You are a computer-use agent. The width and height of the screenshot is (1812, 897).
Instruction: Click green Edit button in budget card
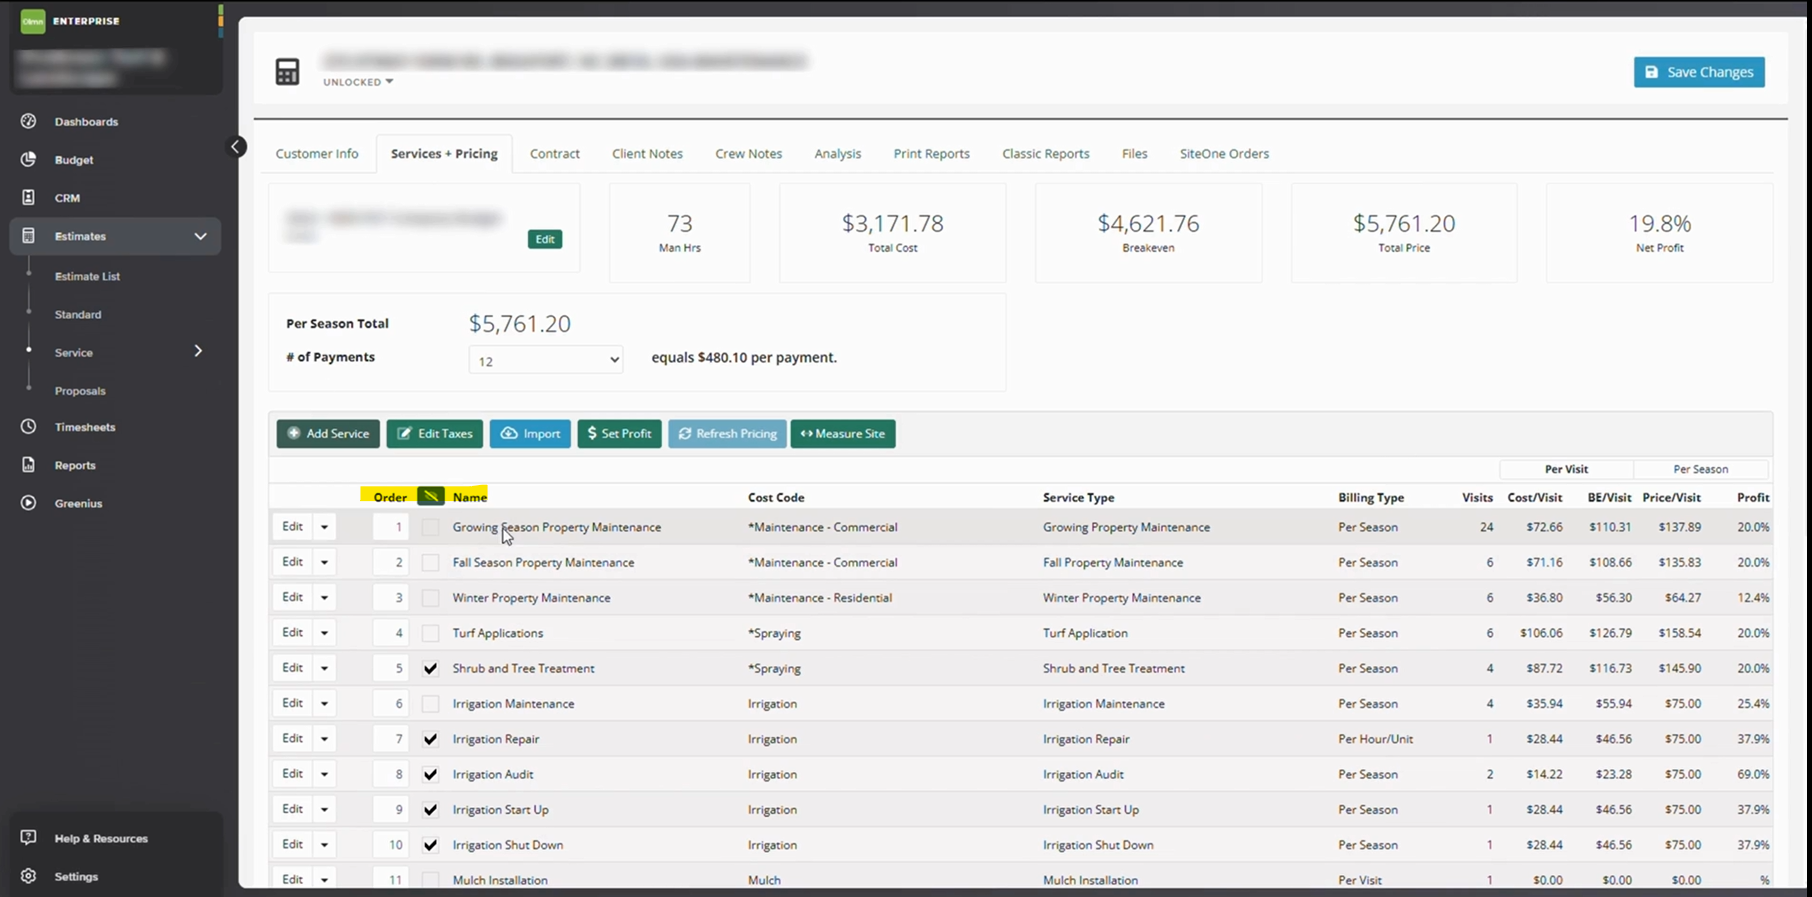[x=545, y=239]
